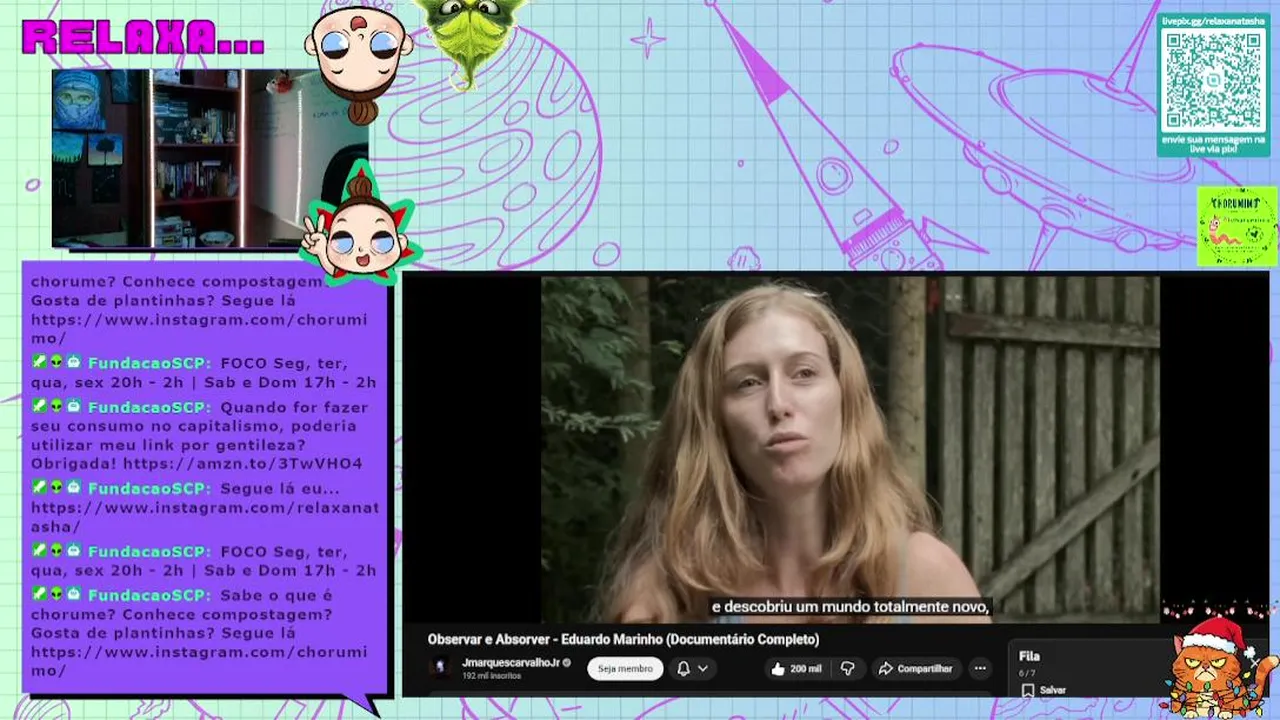Click the livepix.gg/relaxanatasha text
This screenshot has height=720, width=1280.
pos(1214,20)
